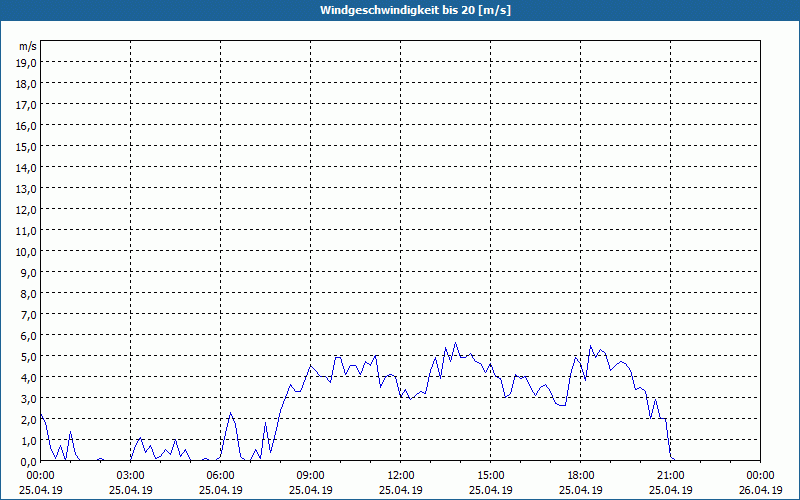Click the 19,0 y-axis label

pyautogui.click(x=26, y=63)
